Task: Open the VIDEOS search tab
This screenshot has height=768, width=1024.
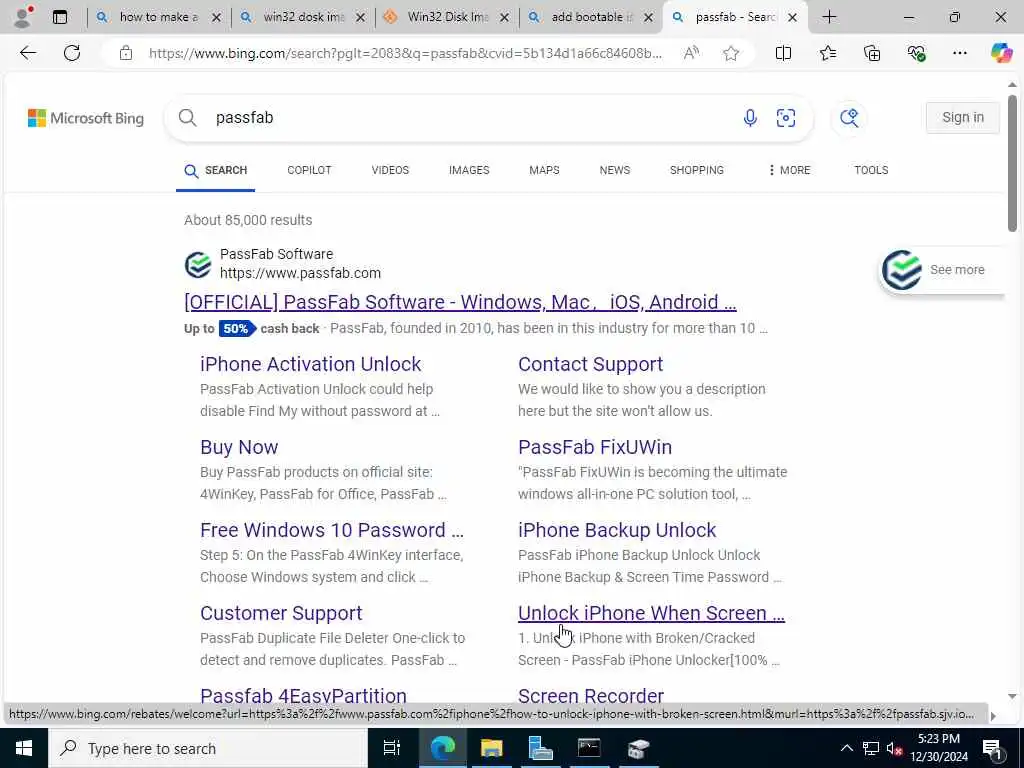Action: click(x=391, y=170)
